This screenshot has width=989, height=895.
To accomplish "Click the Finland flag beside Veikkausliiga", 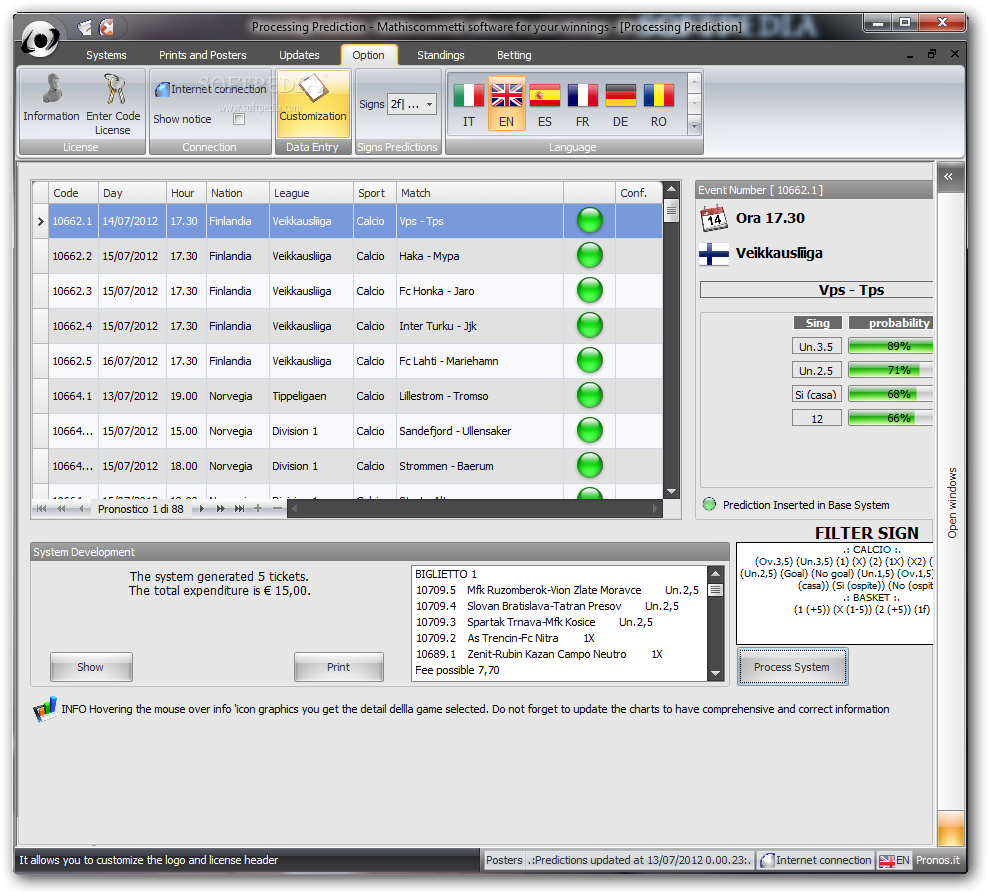I will pos(714,254).
